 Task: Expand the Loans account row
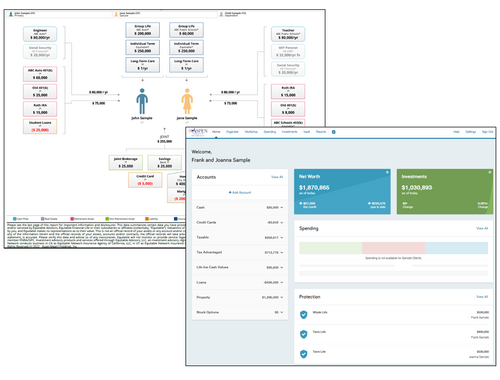point(240,282)
